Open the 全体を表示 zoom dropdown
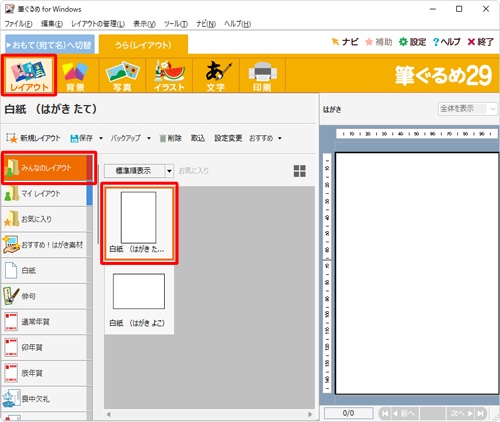The image size is (500, 422). click(467, 109)
